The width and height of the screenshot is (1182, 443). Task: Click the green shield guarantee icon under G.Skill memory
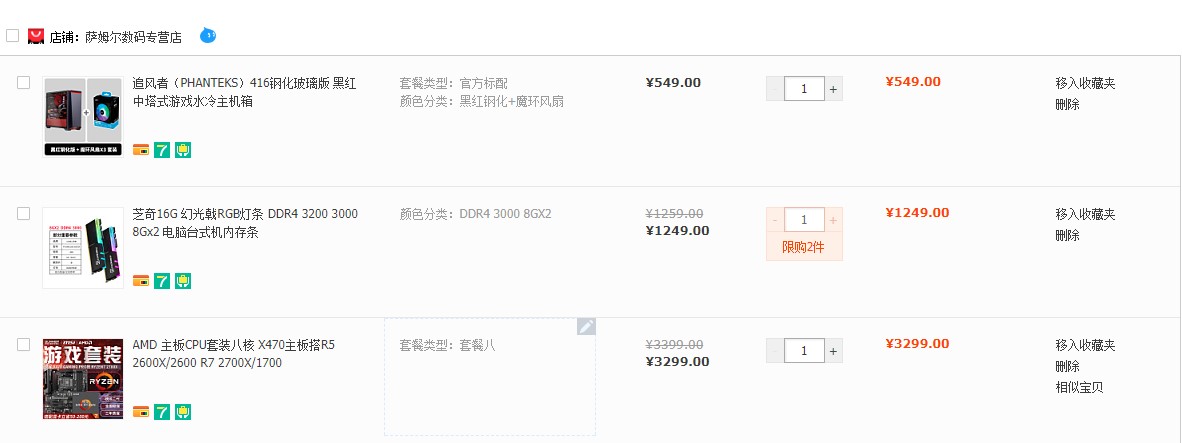182,280
